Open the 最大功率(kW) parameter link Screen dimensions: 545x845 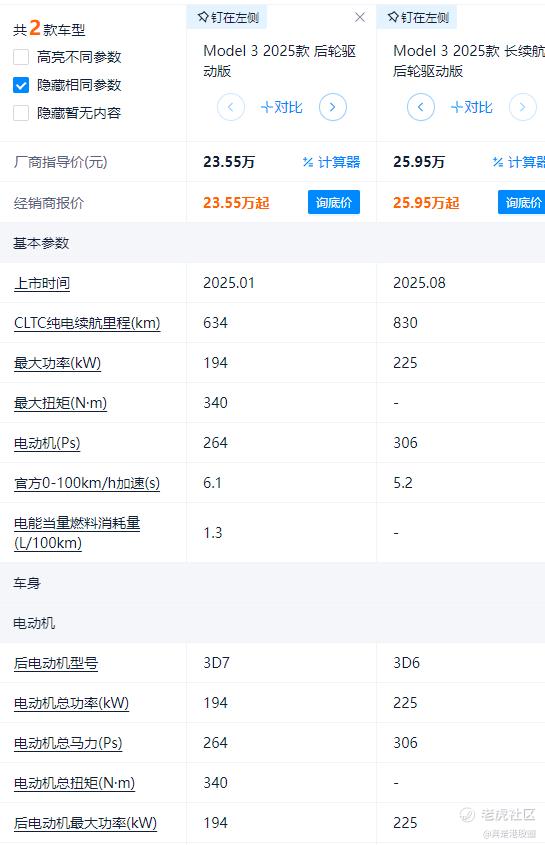[57, 363]
